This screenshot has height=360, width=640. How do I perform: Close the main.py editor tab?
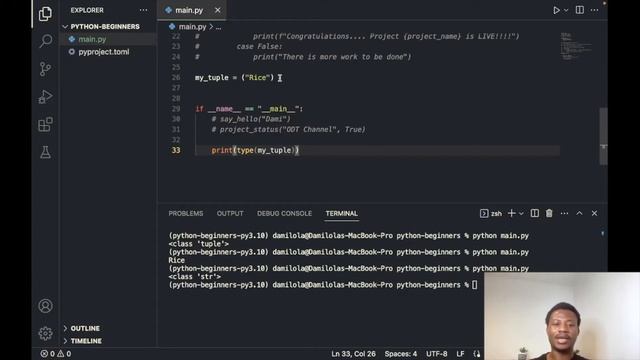point(218,10)
